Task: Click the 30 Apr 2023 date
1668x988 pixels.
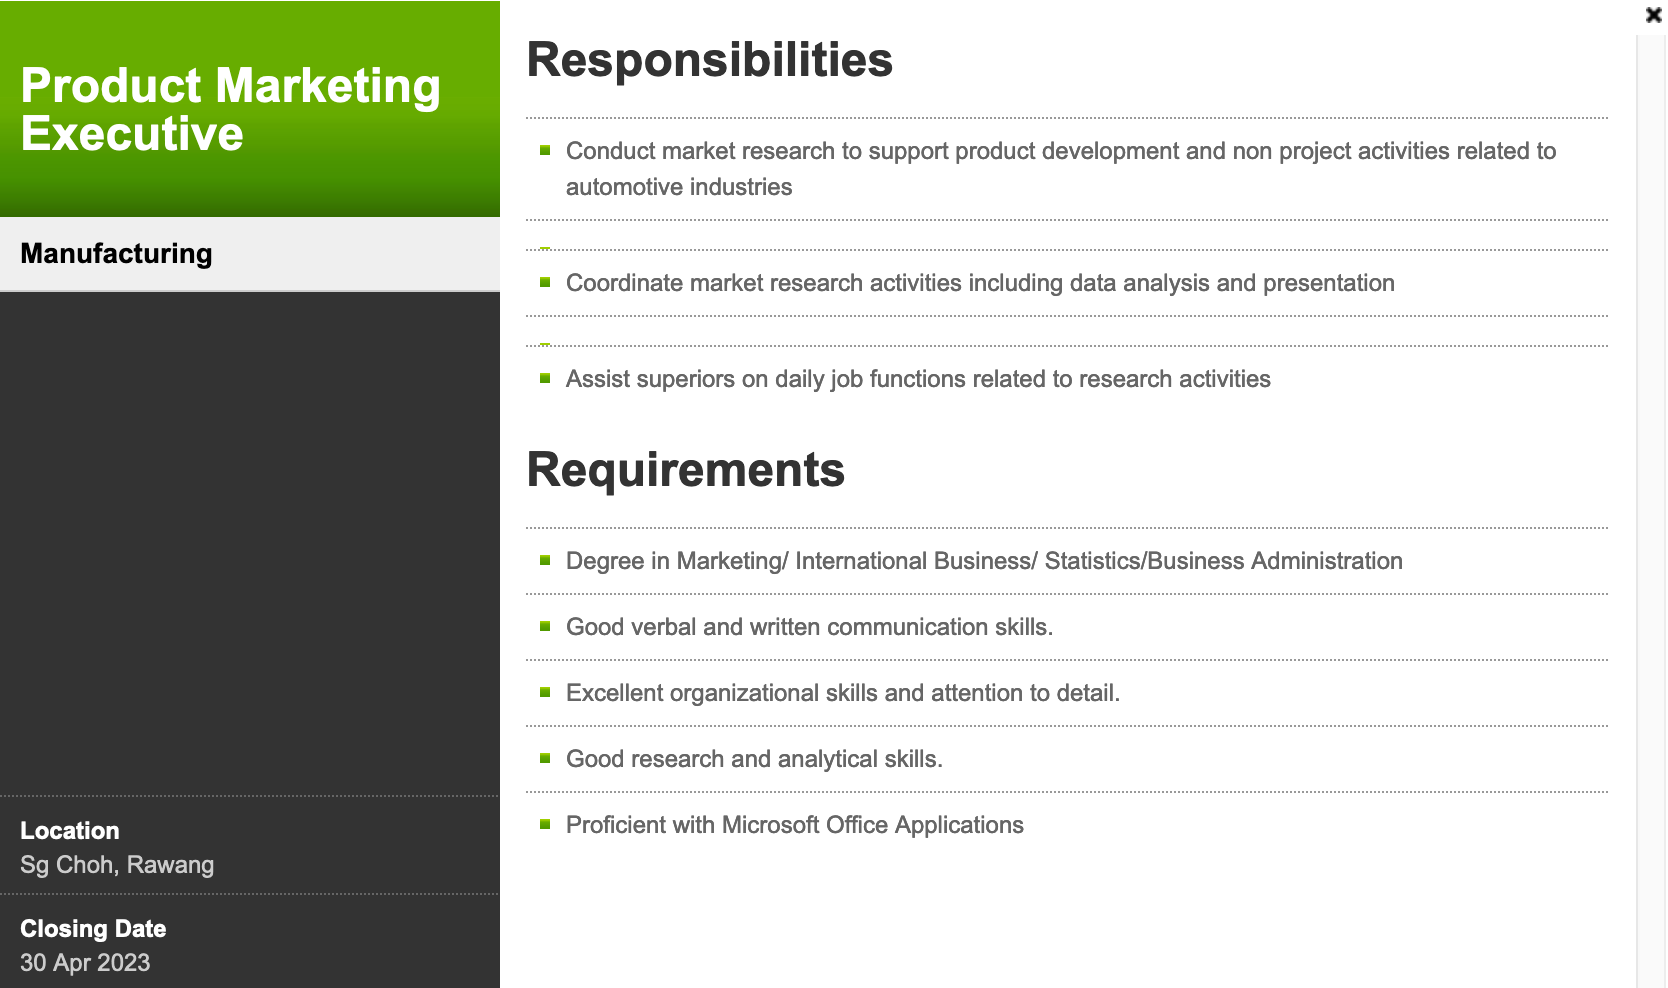Action: (85, 963)
